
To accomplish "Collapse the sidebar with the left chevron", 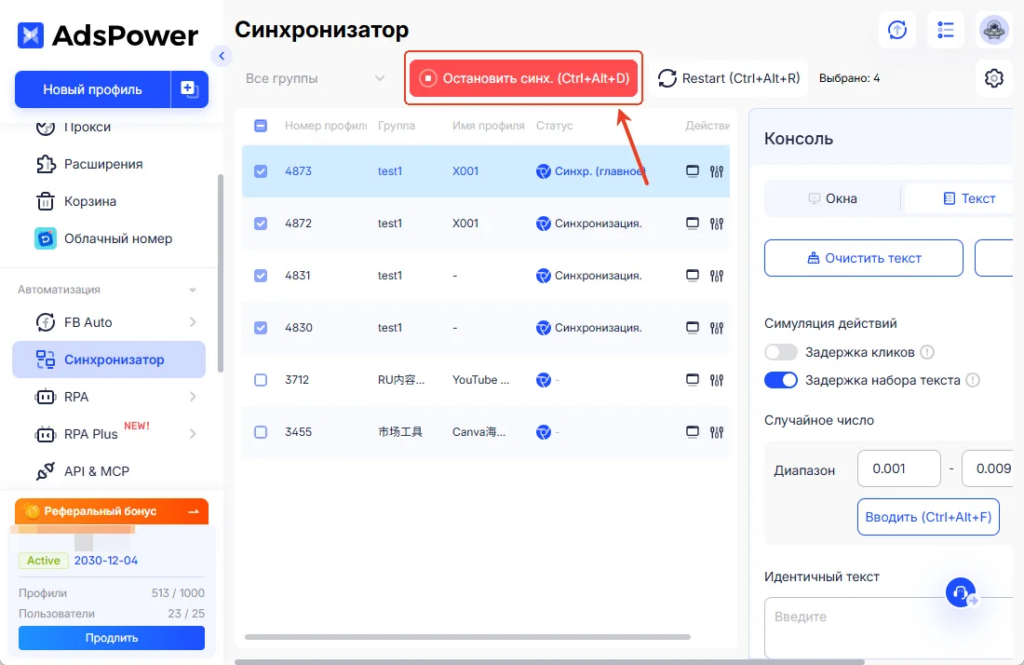I will 221,56.
